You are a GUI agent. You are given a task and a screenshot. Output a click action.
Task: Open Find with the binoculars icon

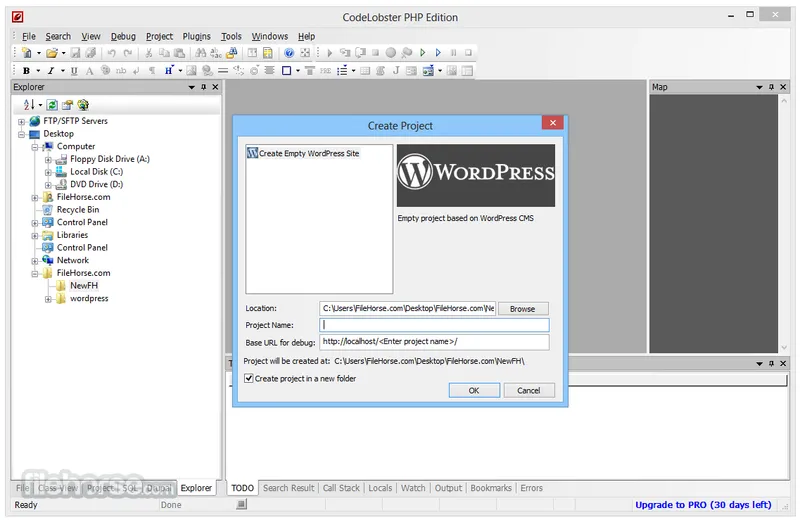tap(201, 53)
